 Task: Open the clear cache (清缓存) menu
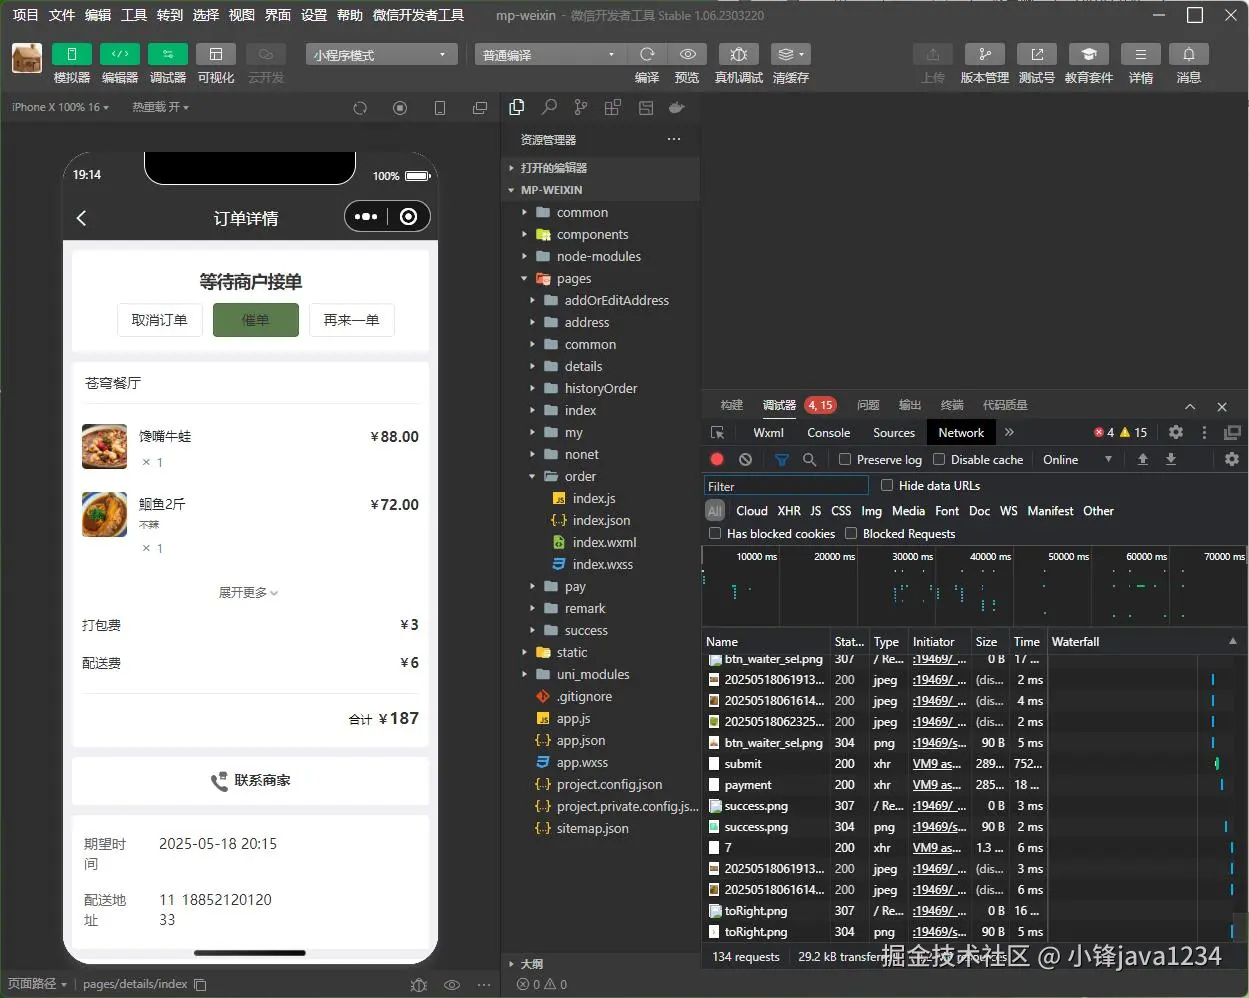[791, 54]
